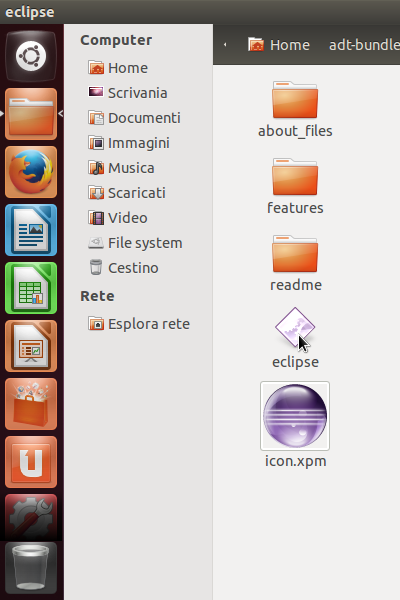Open File system in the sidebar
Image resolution: width=400 pixels, height=600 pixels.
pos(135,243)
